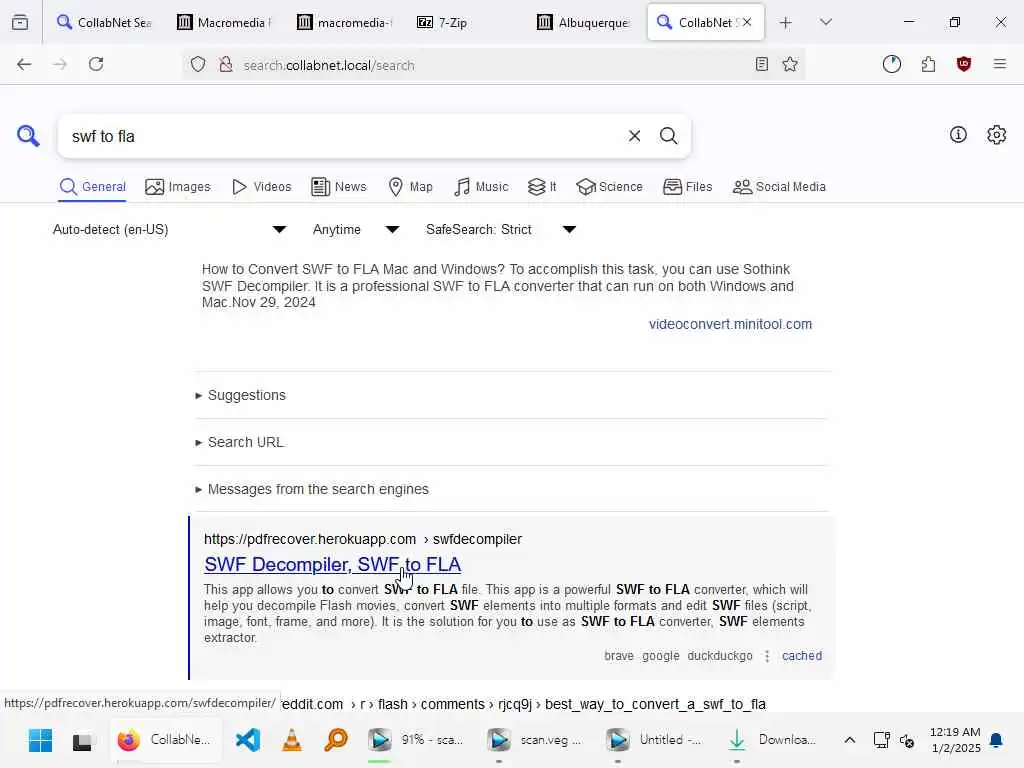Open SWF Decompiler, SWF to FLA result

332,564
